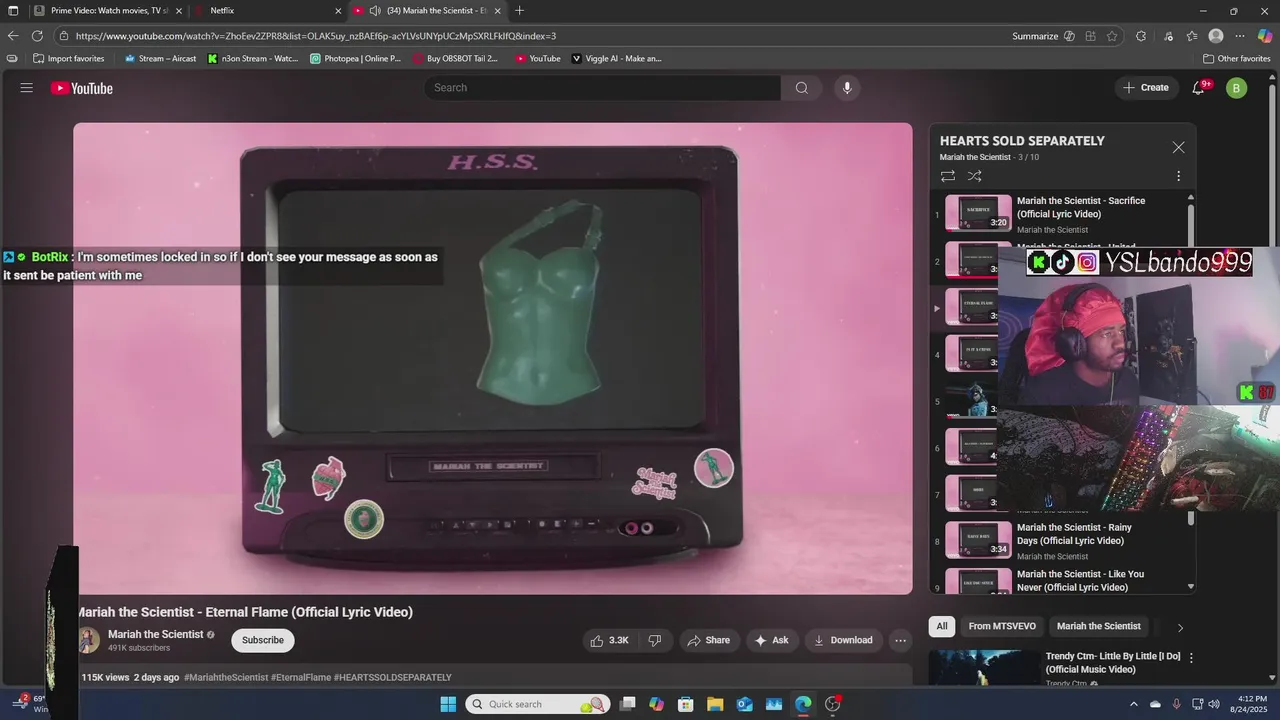Play Like You Never lyric video from playlist
Viewport: 1280px width, 720px height.
coord(1060,581)
